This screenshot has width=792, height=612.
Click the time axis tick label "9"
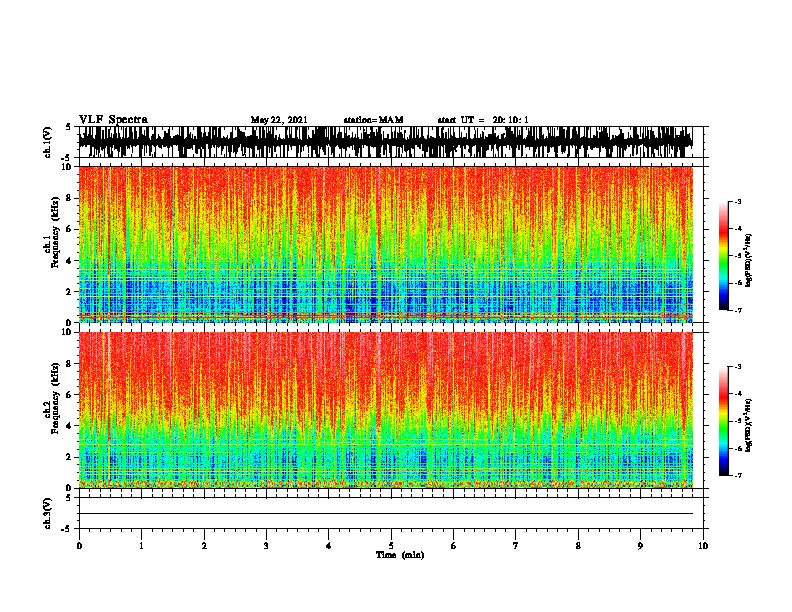click(640, 546)
